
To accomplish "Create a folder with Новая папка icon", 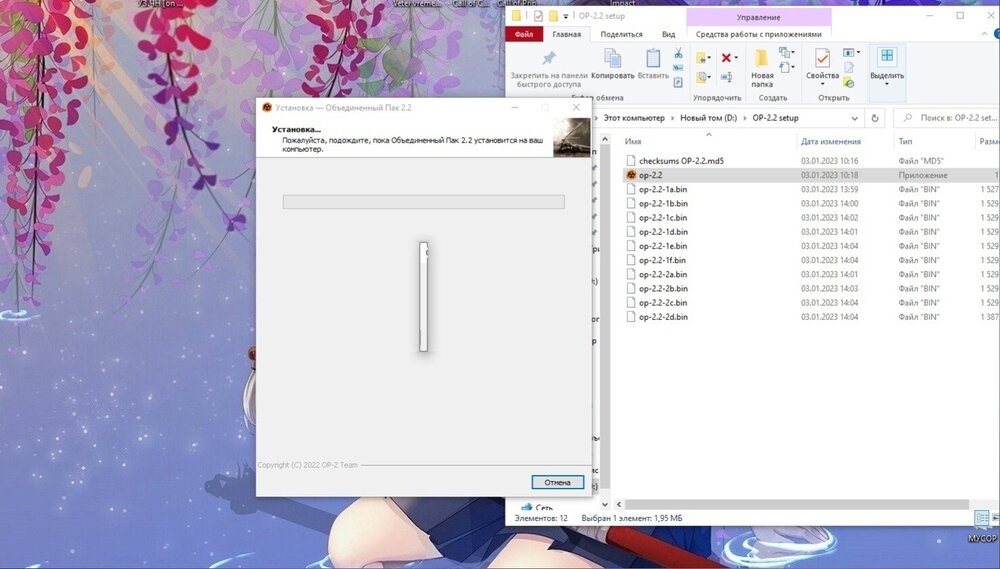I will click(x=762, y=59).
